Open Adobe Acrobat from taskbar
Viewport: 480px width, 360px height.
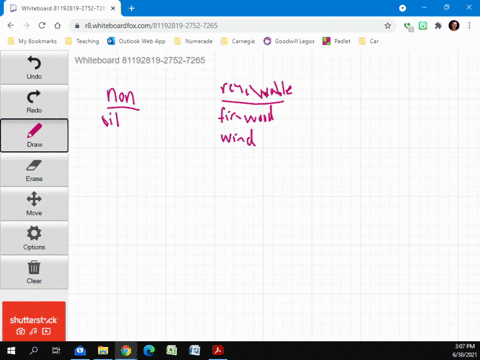click(218, 351)
